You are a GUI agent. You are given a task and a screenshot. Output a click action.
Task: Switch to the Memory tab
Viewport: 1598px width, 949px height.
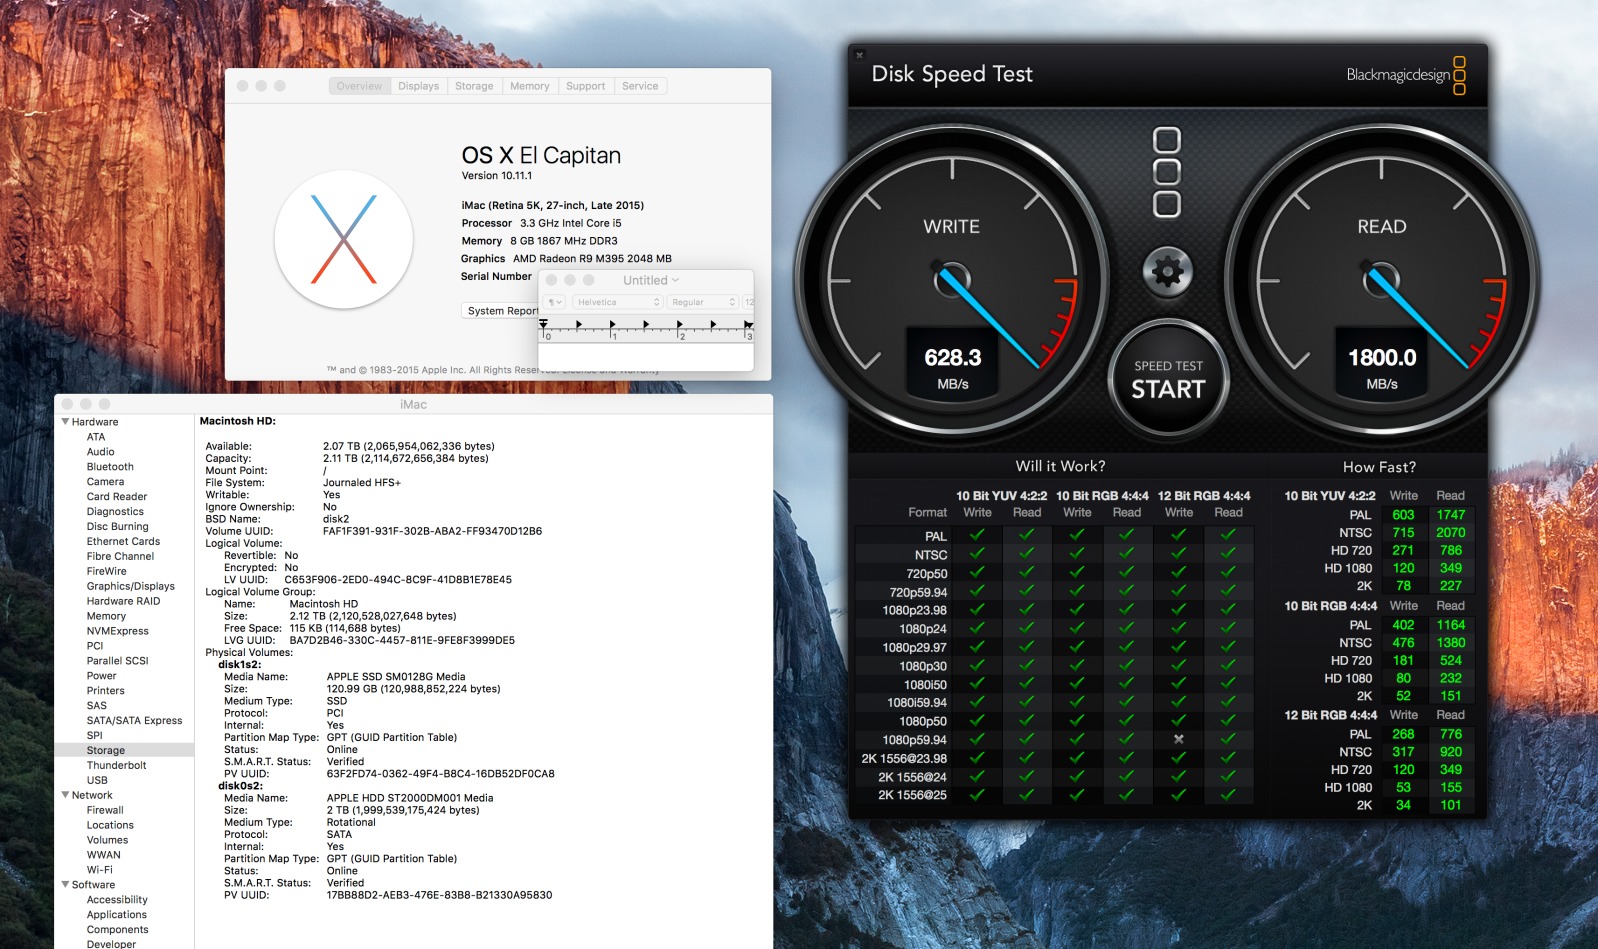tap(529, 86)
